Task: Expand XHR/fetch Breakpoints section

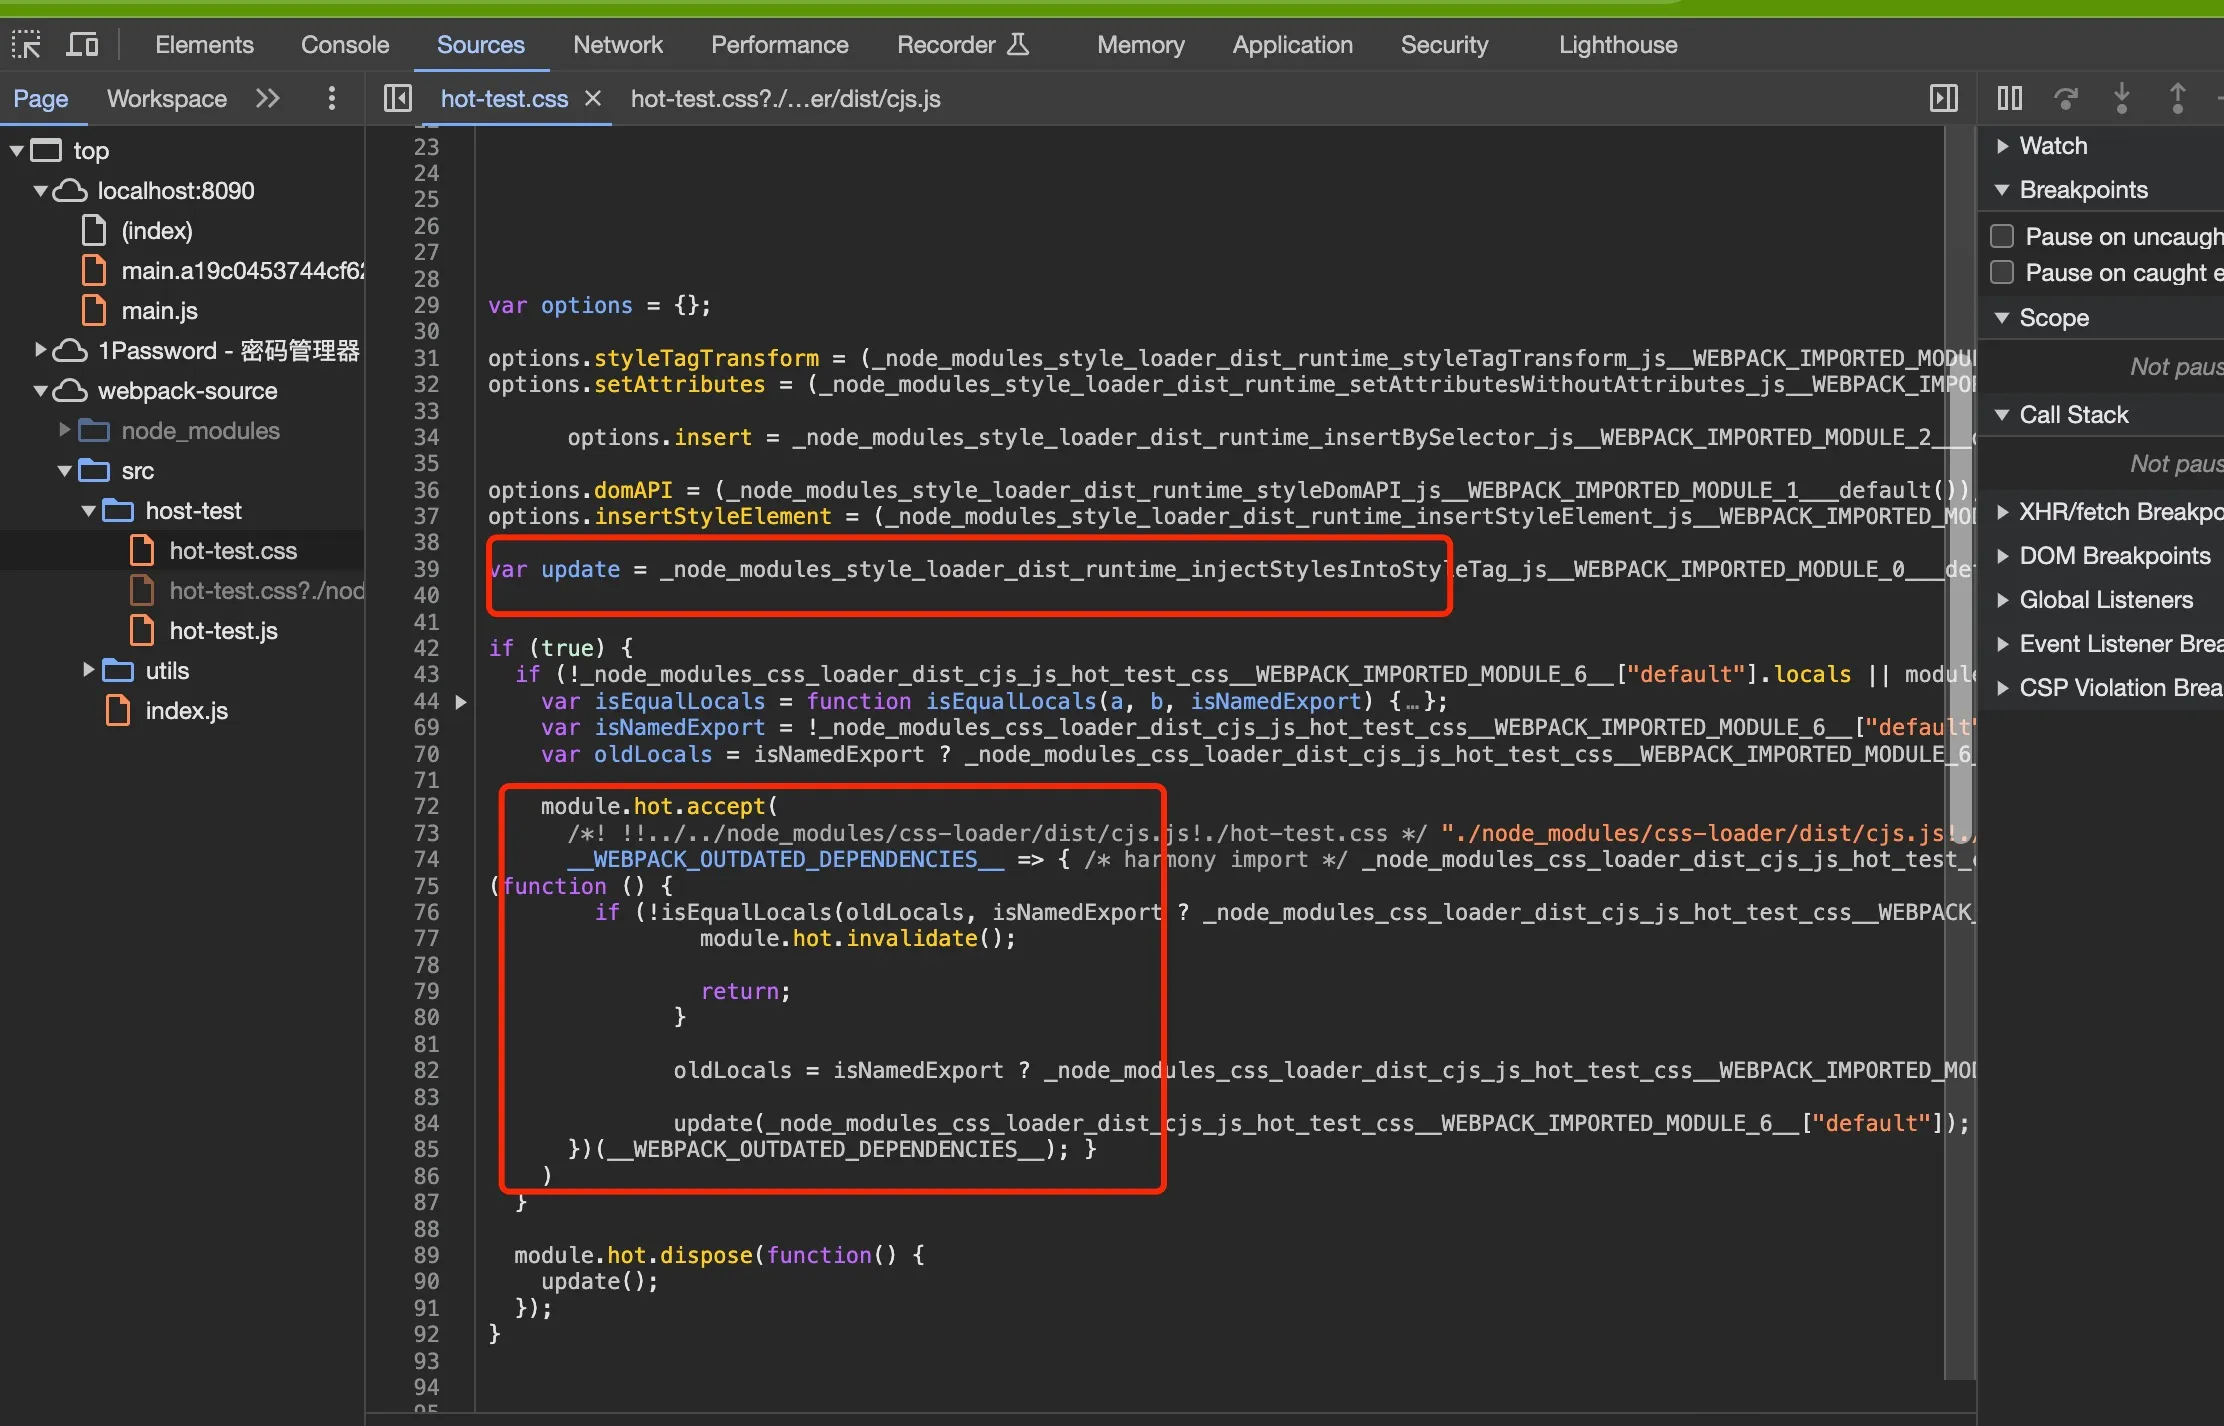Action: pyautogui.click(x=2003, y=512)
